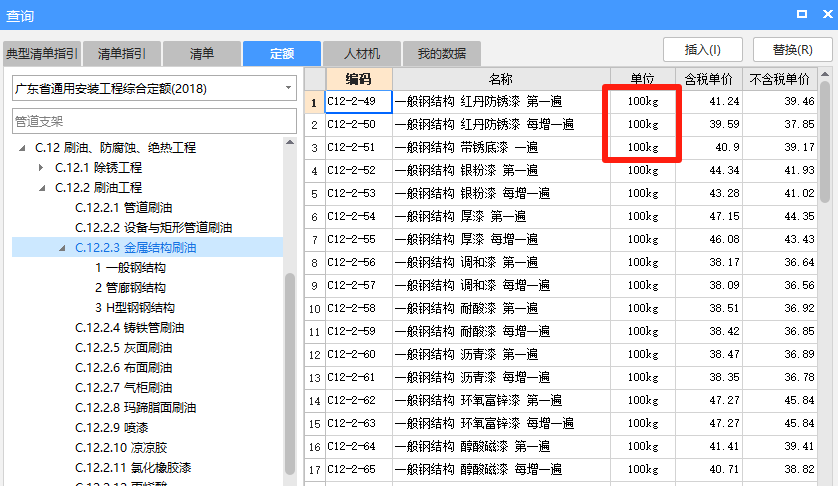Open the 清单指引 tab
Image resolution: width=838 pixels, height=486 pixels.
(122, 53)
